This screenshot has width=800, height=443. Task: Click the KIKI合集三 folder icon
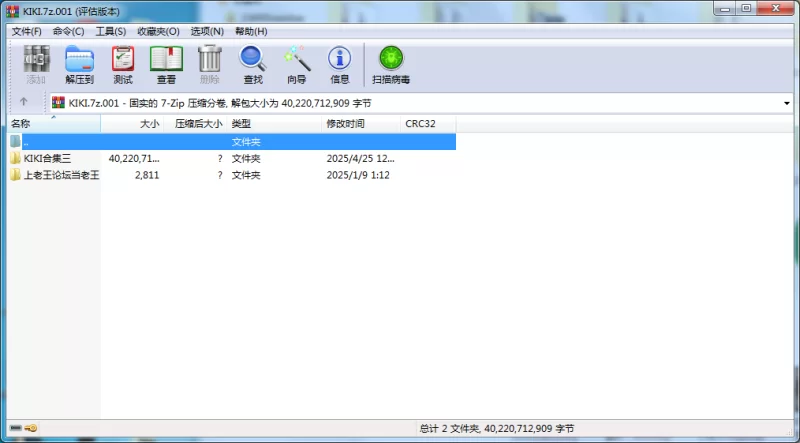[x=15, y=158]
